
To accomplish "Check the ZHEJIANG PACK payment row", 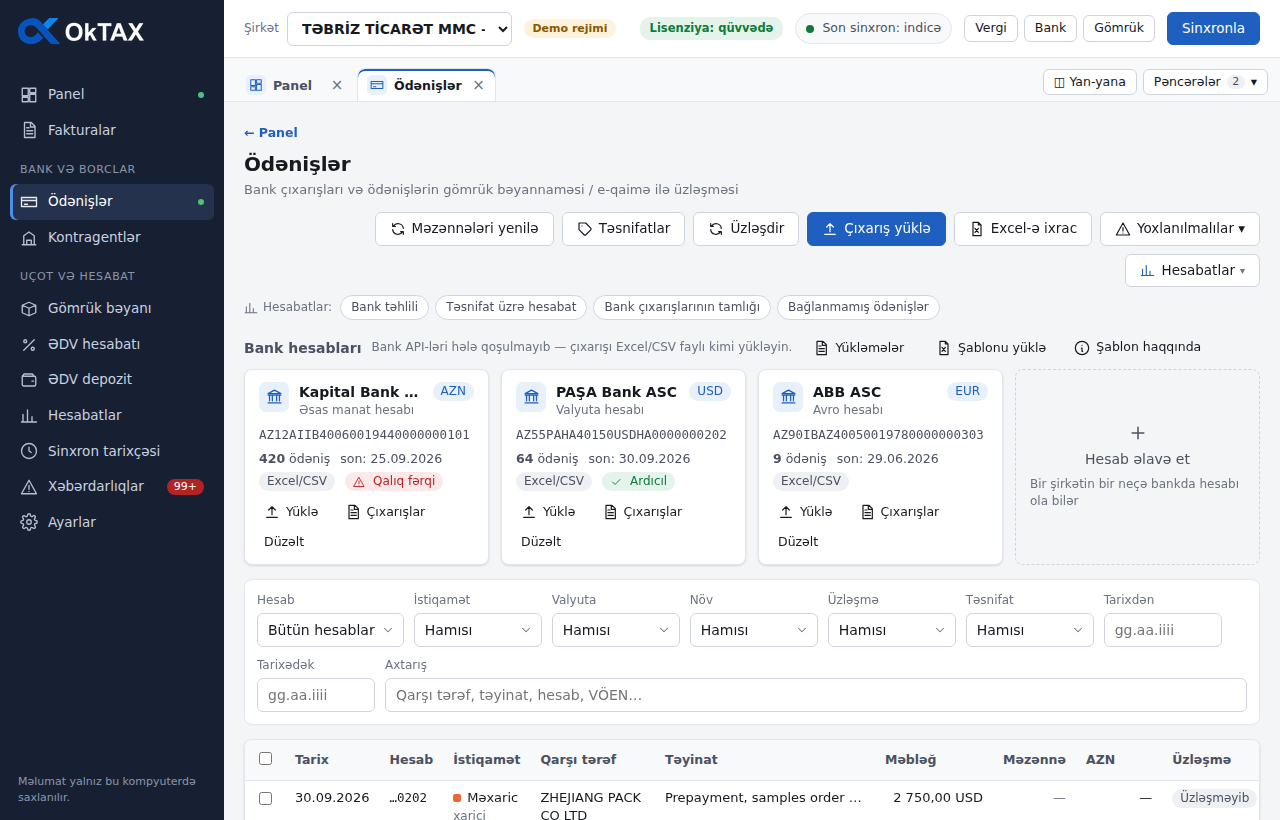I will 265,798.
